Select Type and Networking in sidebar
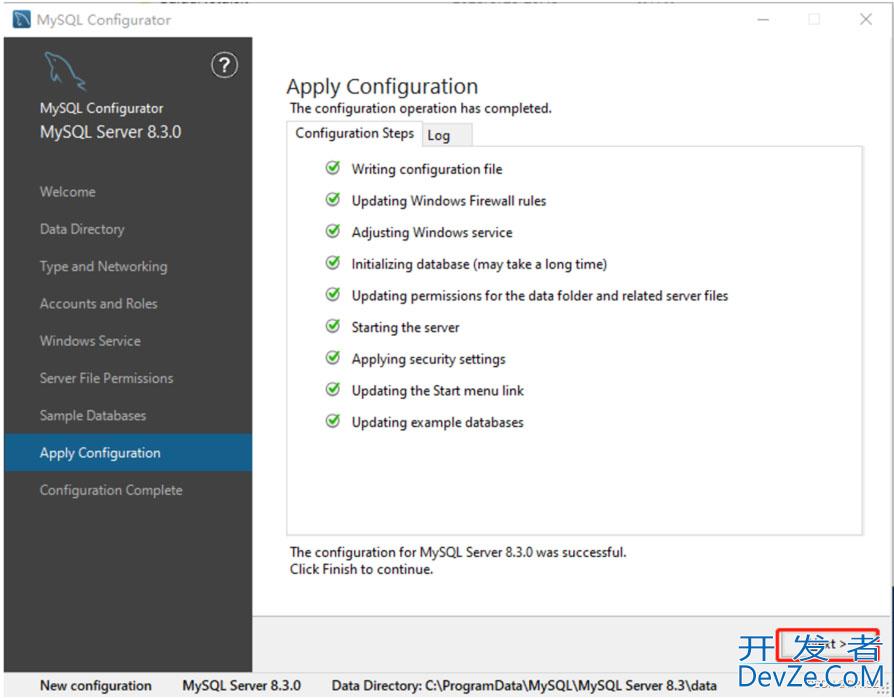Image resolution: width=894 pixels, height=698 pixels. tap(103, 266)
